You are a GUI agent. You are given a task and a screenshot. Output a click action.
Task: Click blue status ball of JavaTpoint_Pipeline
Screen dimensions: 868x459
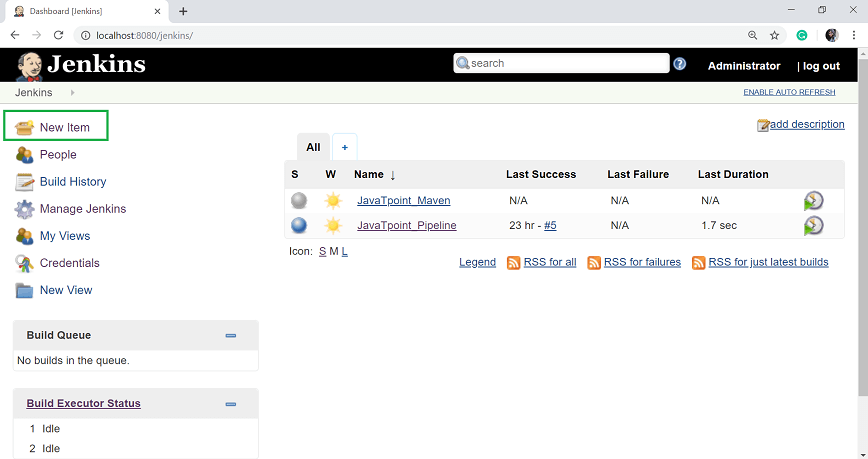(x=299, y=225)
